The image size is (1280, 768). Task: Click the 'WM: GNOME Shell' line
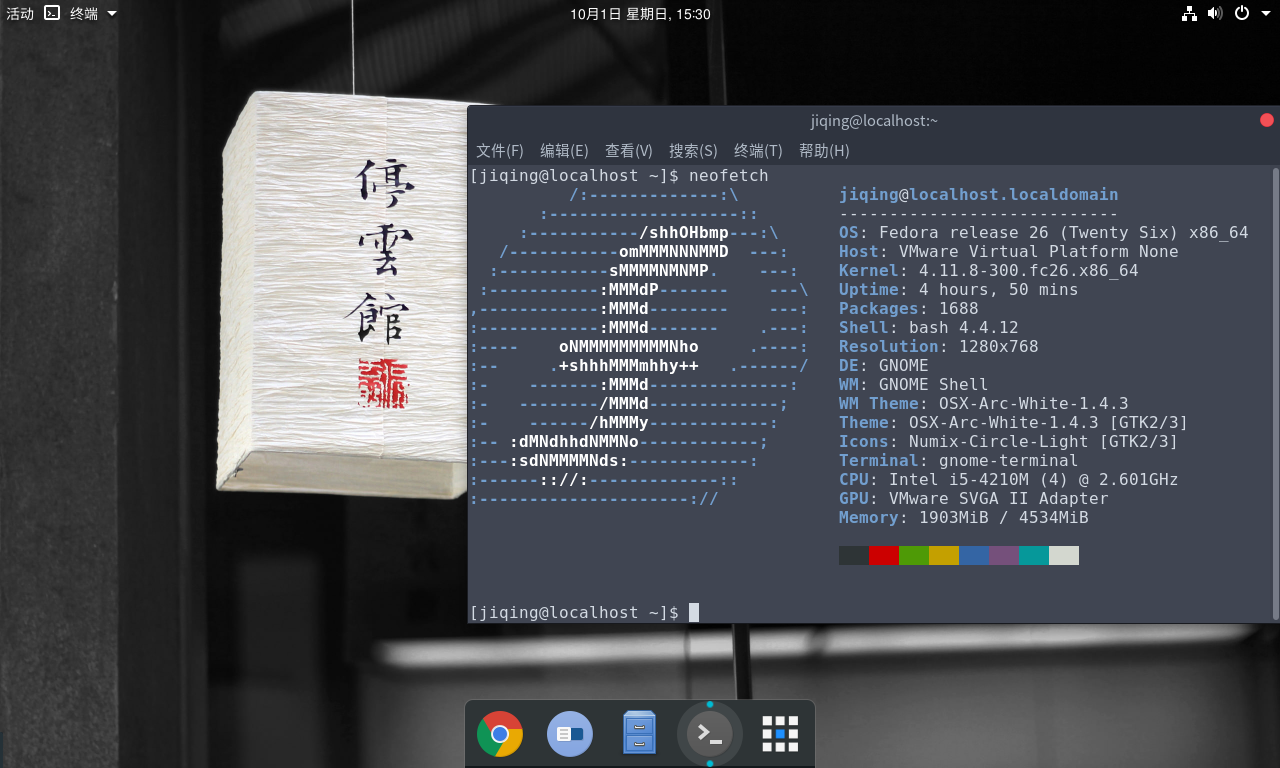[914, 385]
